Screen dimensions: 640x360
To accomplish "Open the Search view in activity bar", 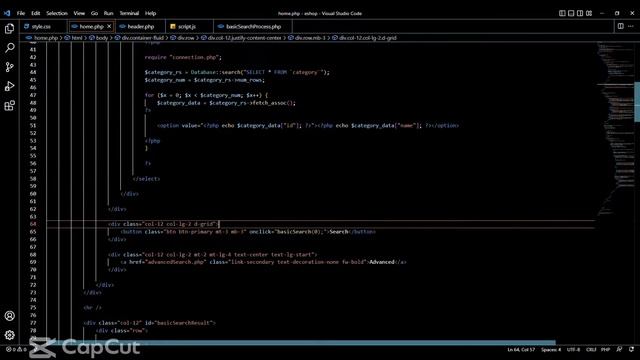I will (9, 48).
